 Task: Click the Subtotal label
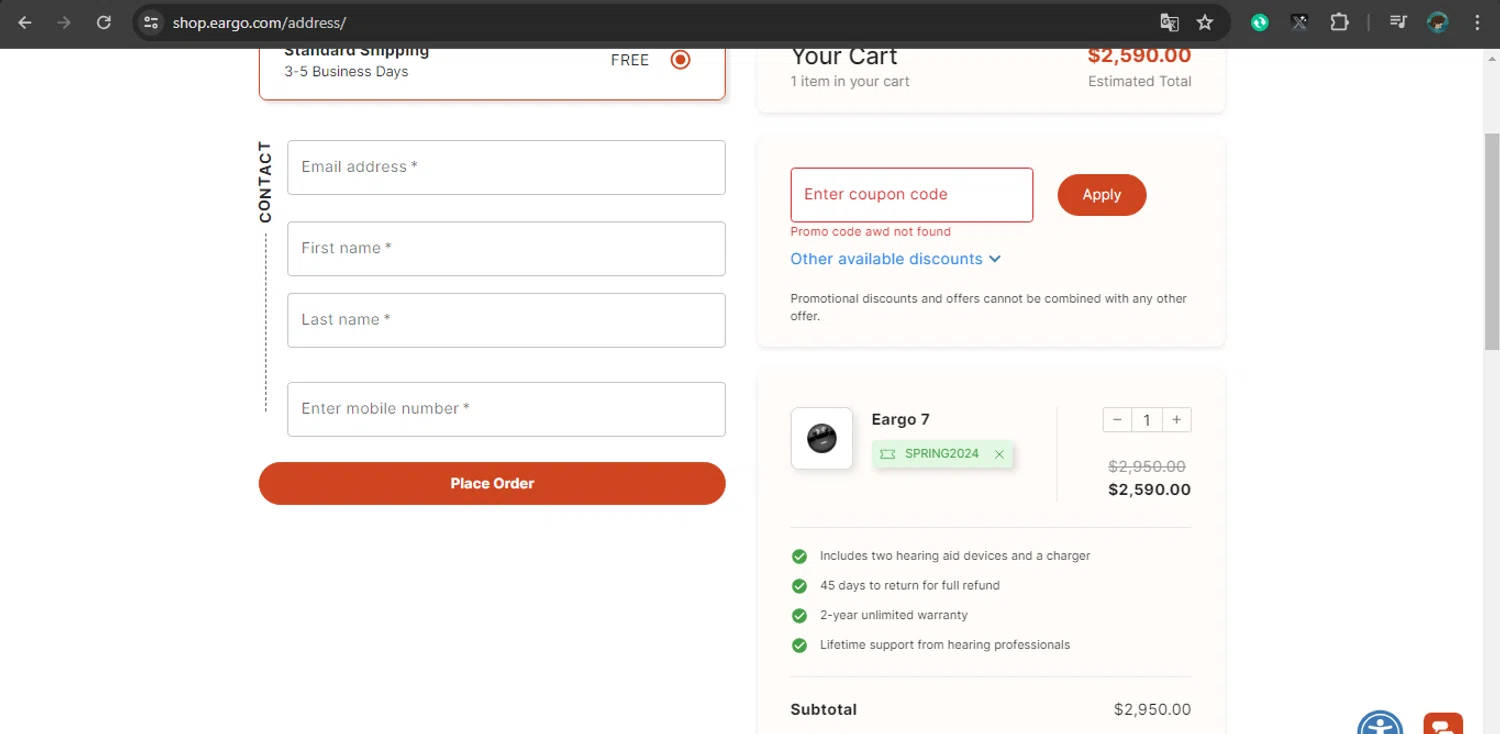(823, 709)
